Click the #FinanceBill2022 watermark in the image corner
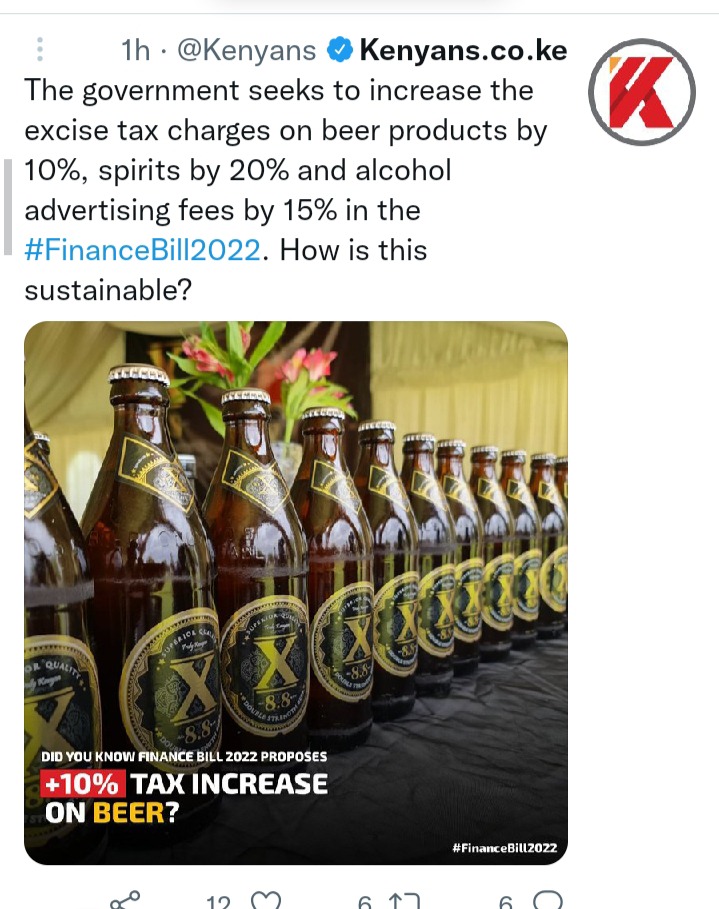 click(x=504, y=848)
